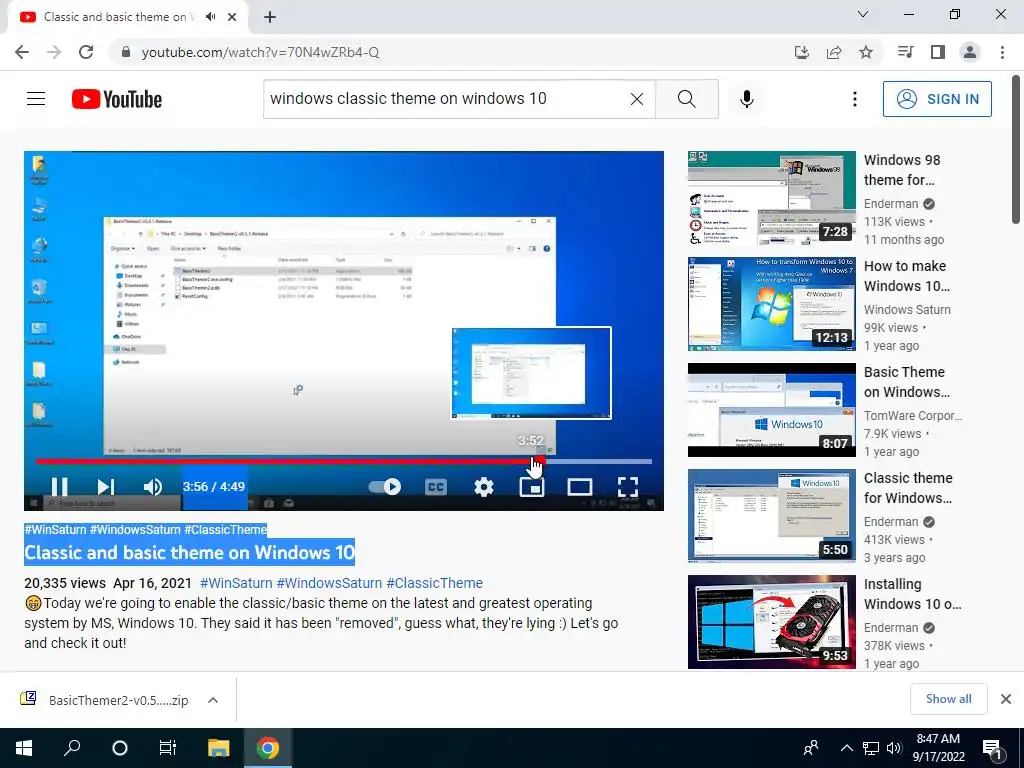The image size is (1024, 768).
Task: Open Installing Windows 10 video thumbnail
Action: tap(771, 622)
